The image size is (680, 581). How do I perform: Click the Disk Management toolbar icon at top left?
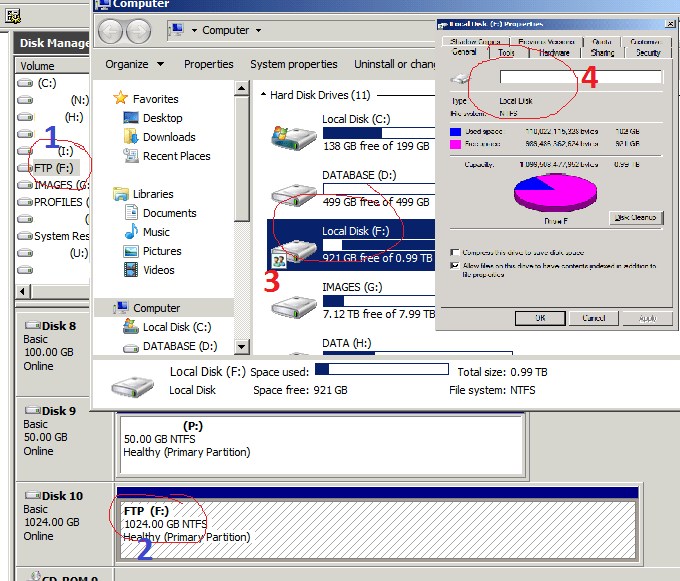pyautogui.click(x=13, y=16)
